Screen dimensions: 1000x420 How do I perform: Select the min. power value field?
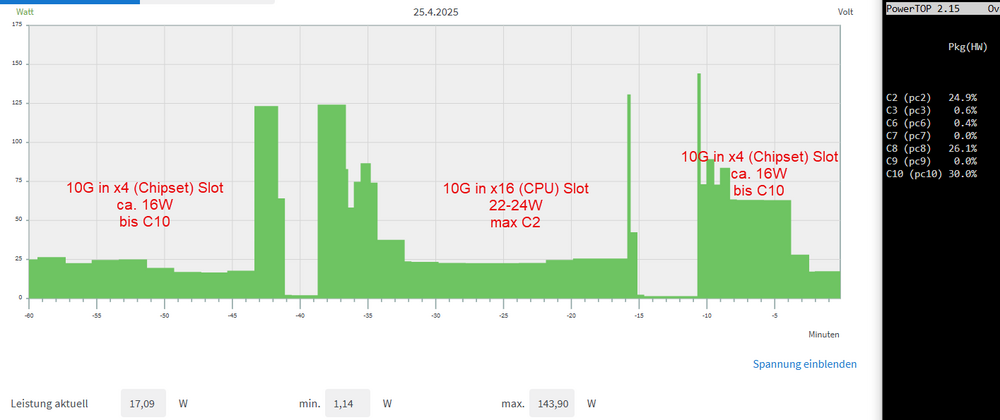point(347,403)
